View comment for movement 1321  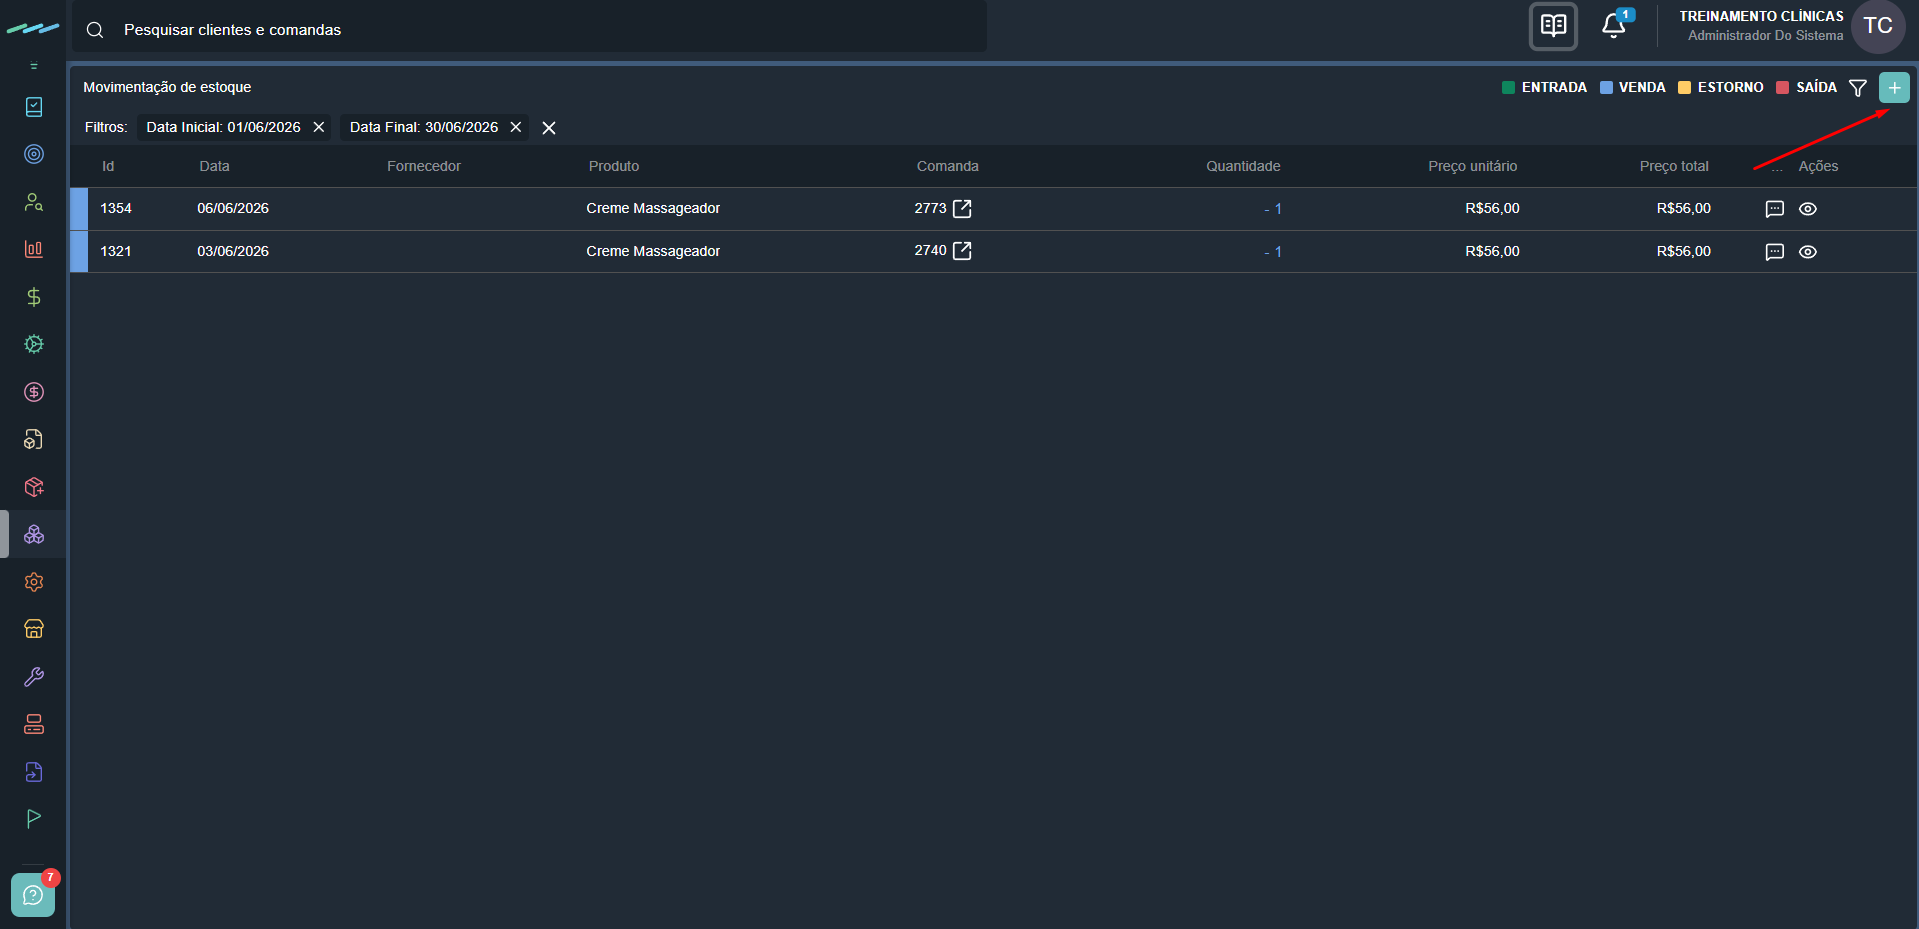point(1775,252)
